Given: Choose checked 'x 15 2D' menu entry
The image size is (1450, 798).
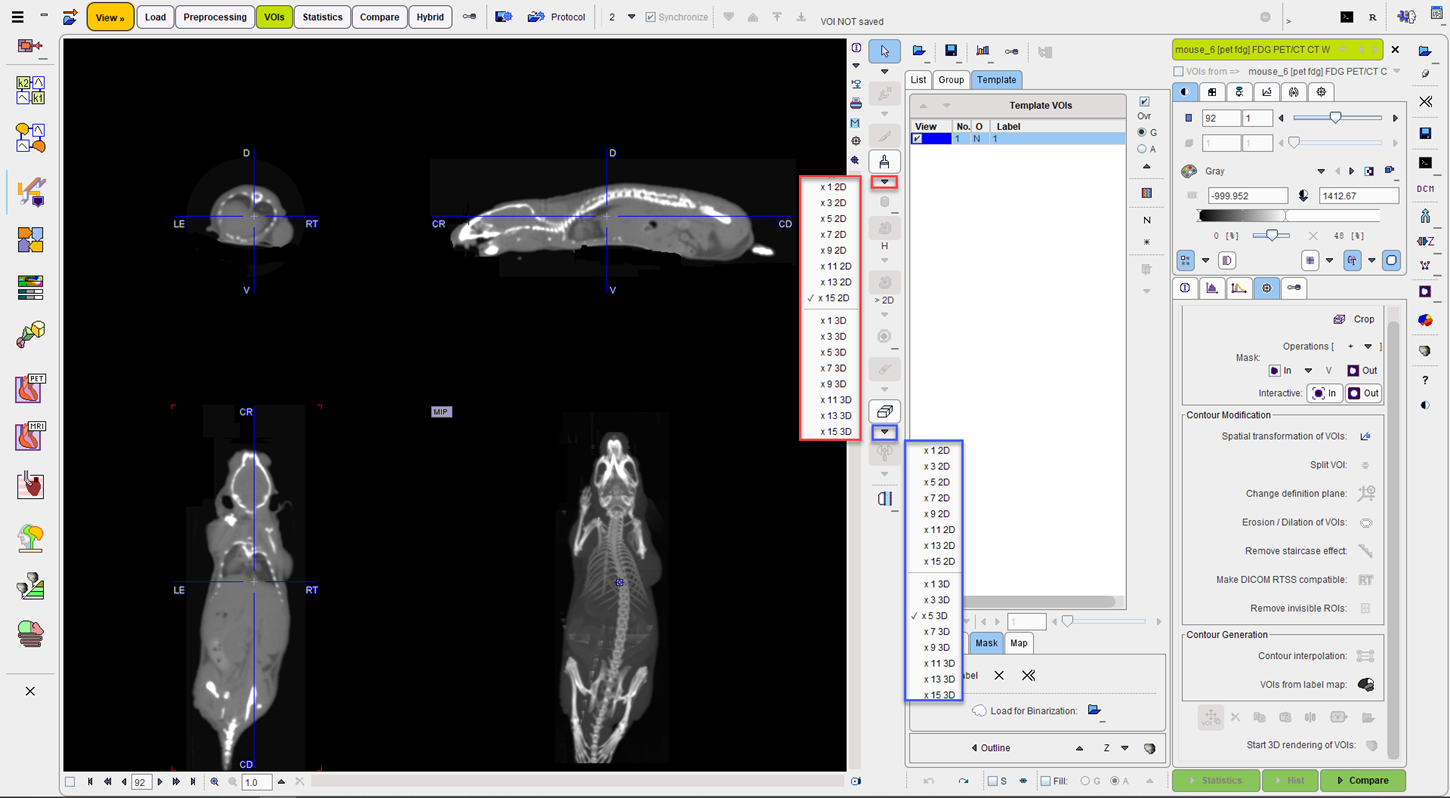Looking at the screenshot, I should [x=829, y=298].
